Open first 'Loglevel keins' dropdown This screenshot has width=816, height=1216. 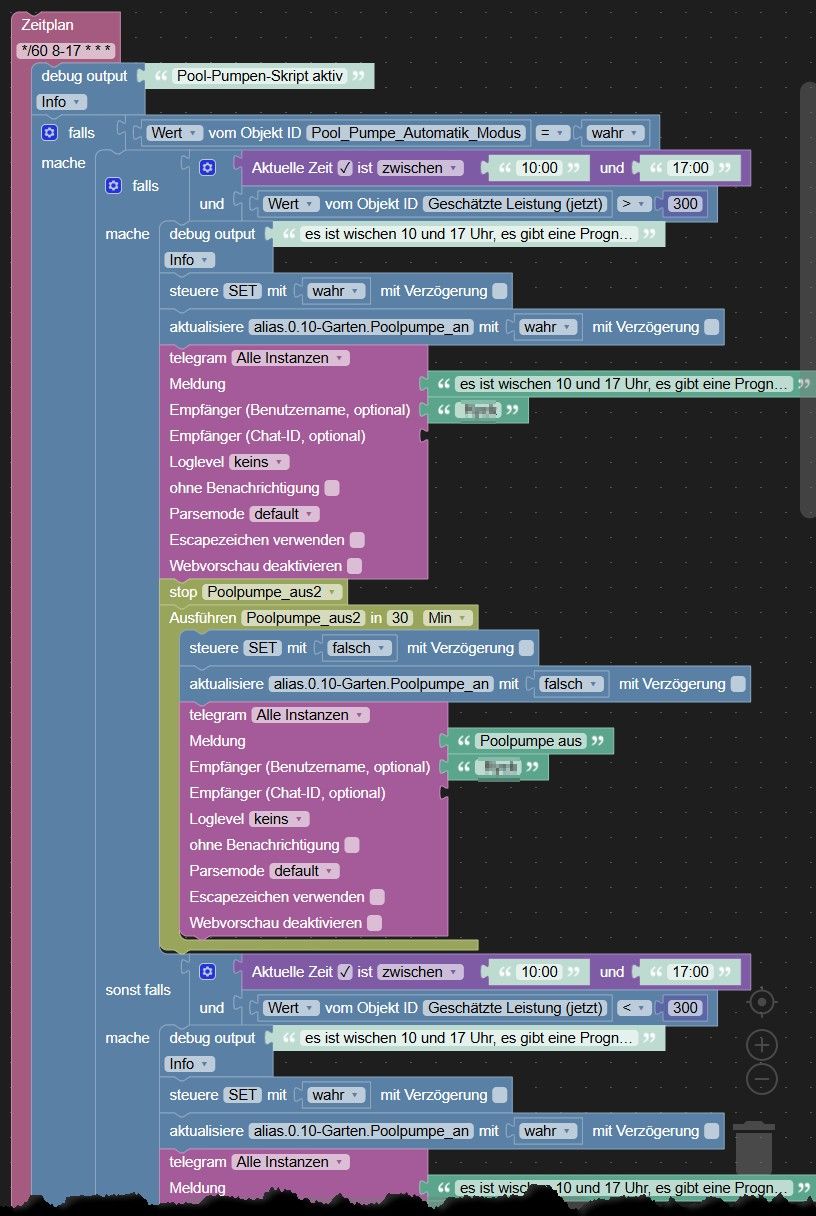[260, 462]
